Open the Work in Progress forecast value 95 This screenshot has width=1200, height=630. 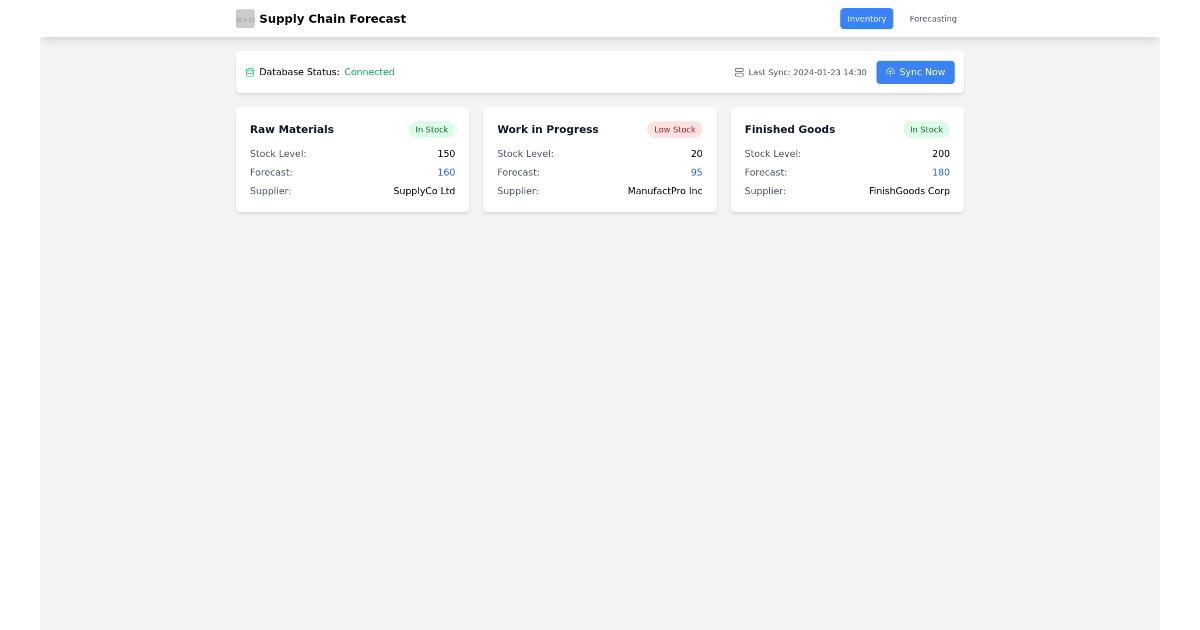point(695,172)
